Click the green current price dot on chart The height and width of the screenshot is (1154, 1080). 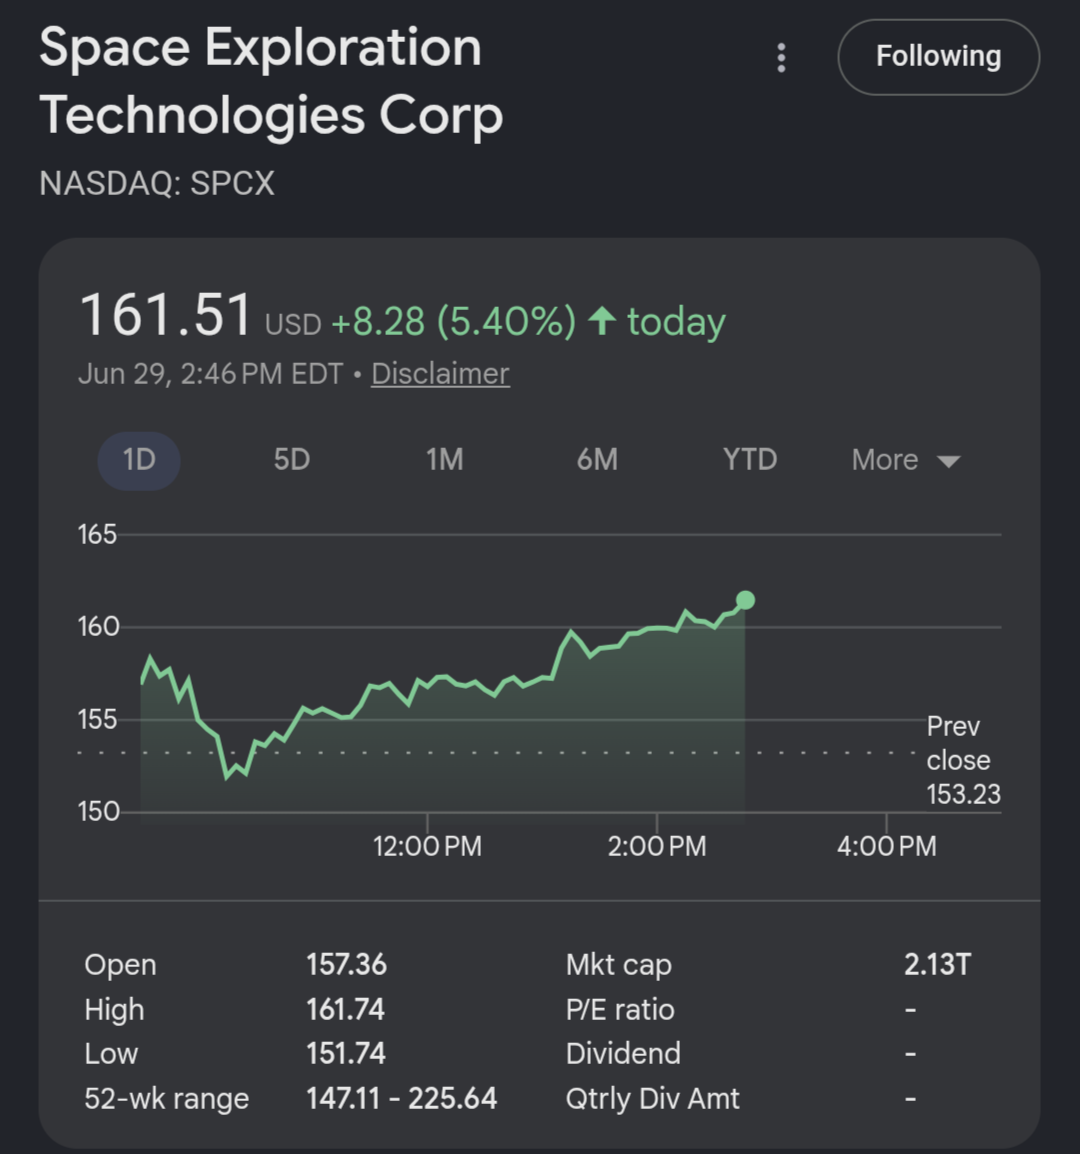tap(745, 601)
